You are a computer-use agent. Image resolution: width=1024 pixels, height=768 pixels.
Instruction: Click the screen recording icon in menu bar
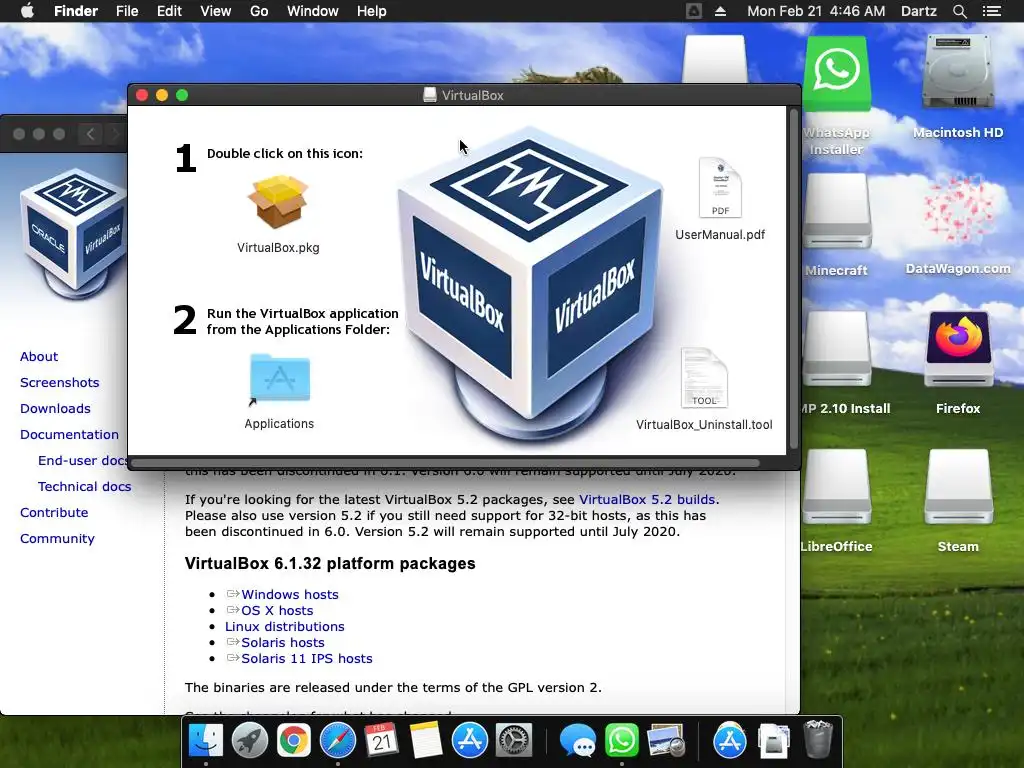pos(694,11)
